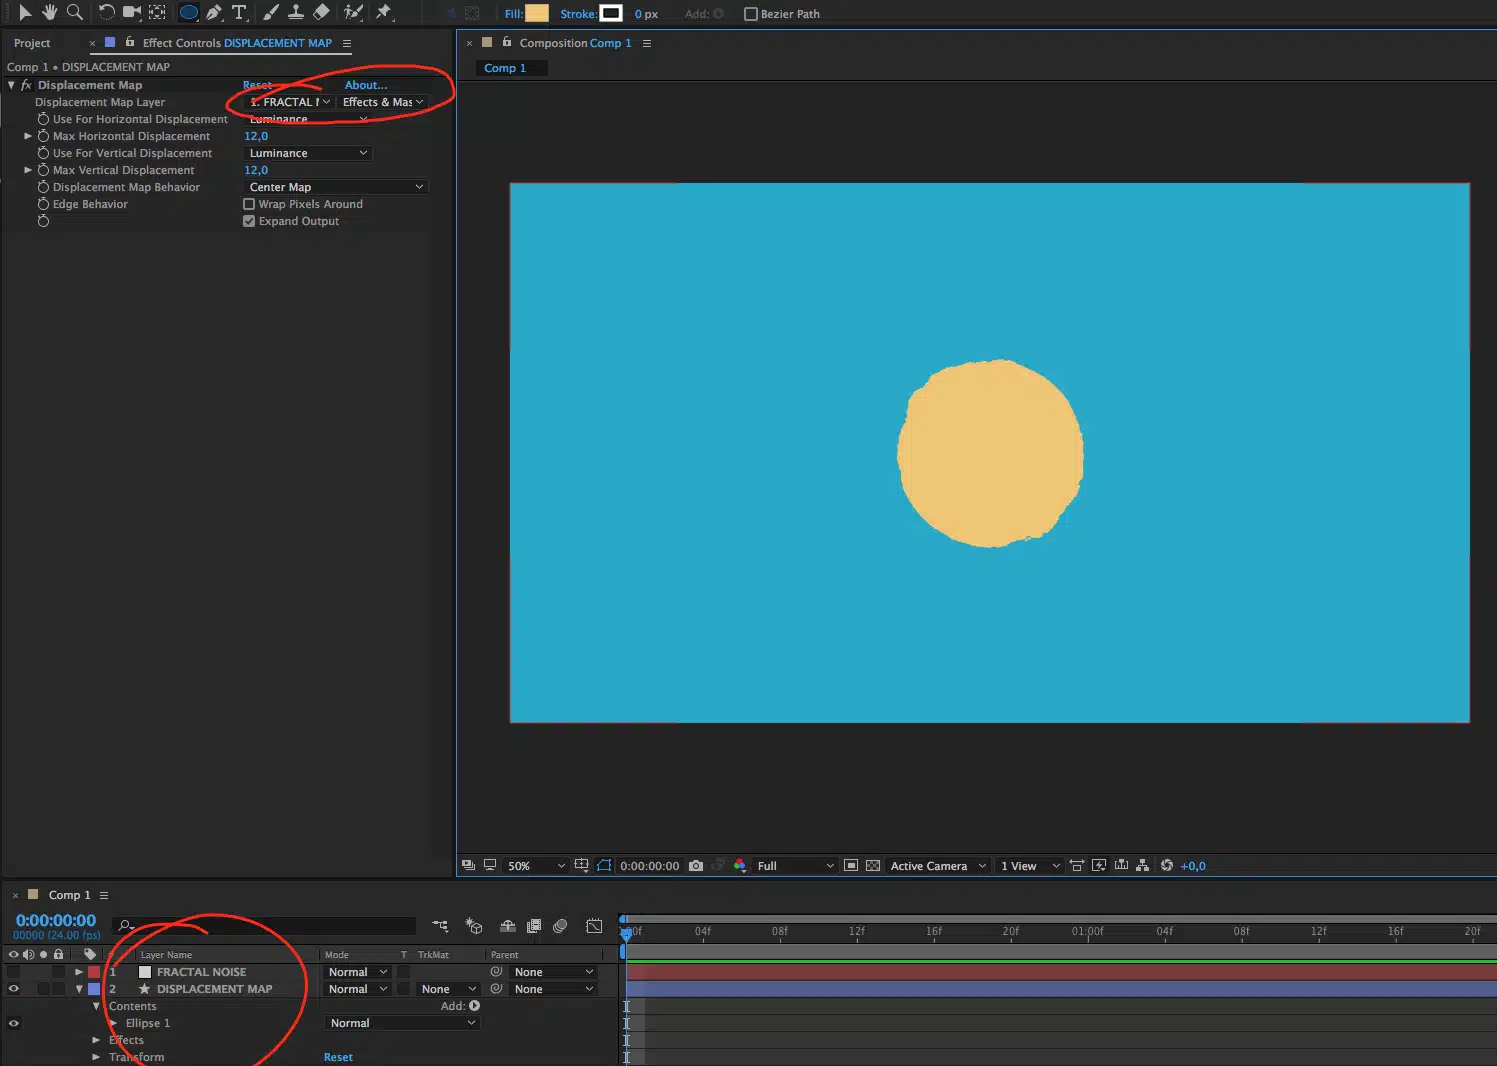
Task: Pick the Ellipse shape tool
Action: [188, 12]
